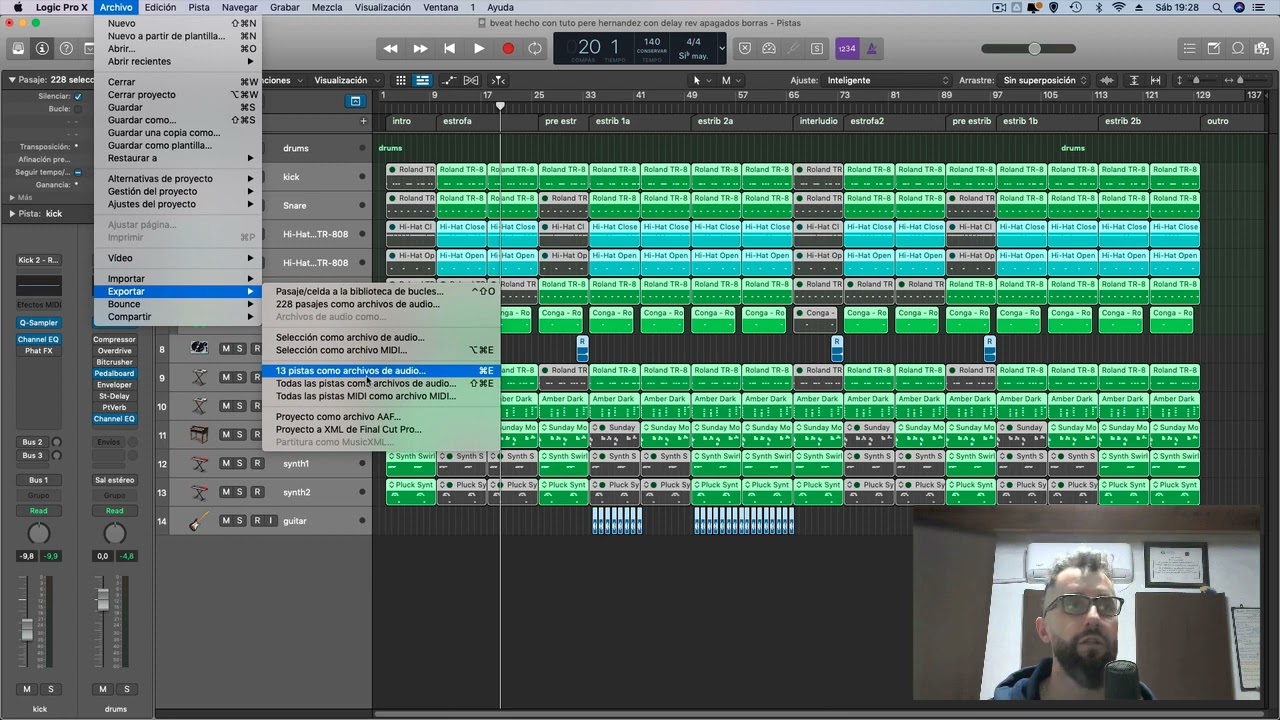Open the secondary M tool dropdown

pos(730,80)
